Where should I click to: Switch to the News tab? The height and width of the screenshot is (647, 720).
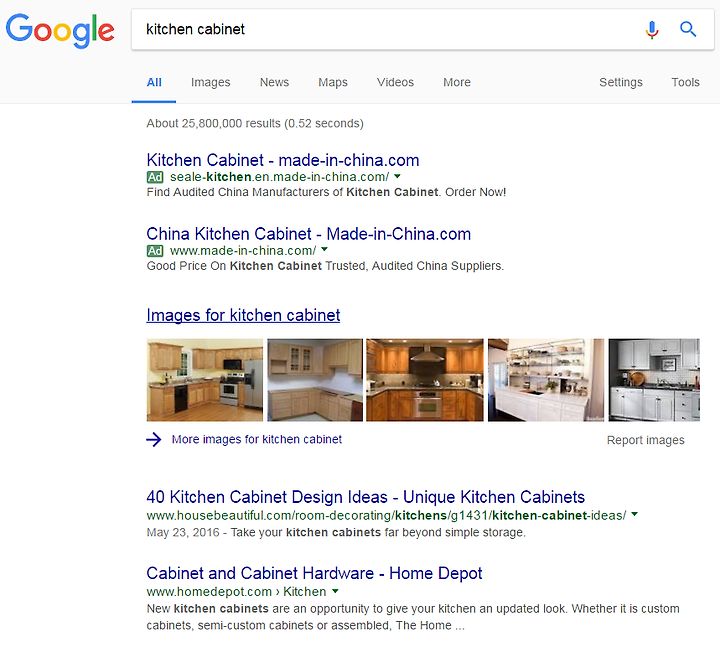click(274, 82)
